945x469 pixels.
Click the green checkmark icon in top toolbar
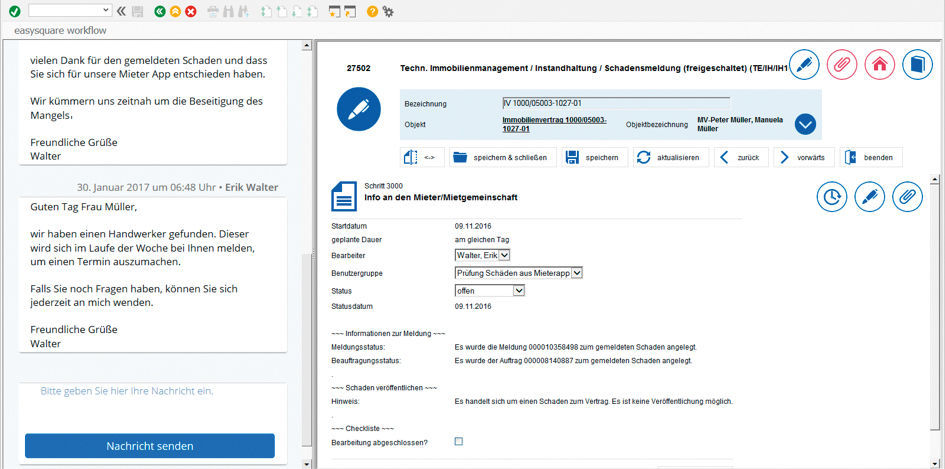[14, 11]
